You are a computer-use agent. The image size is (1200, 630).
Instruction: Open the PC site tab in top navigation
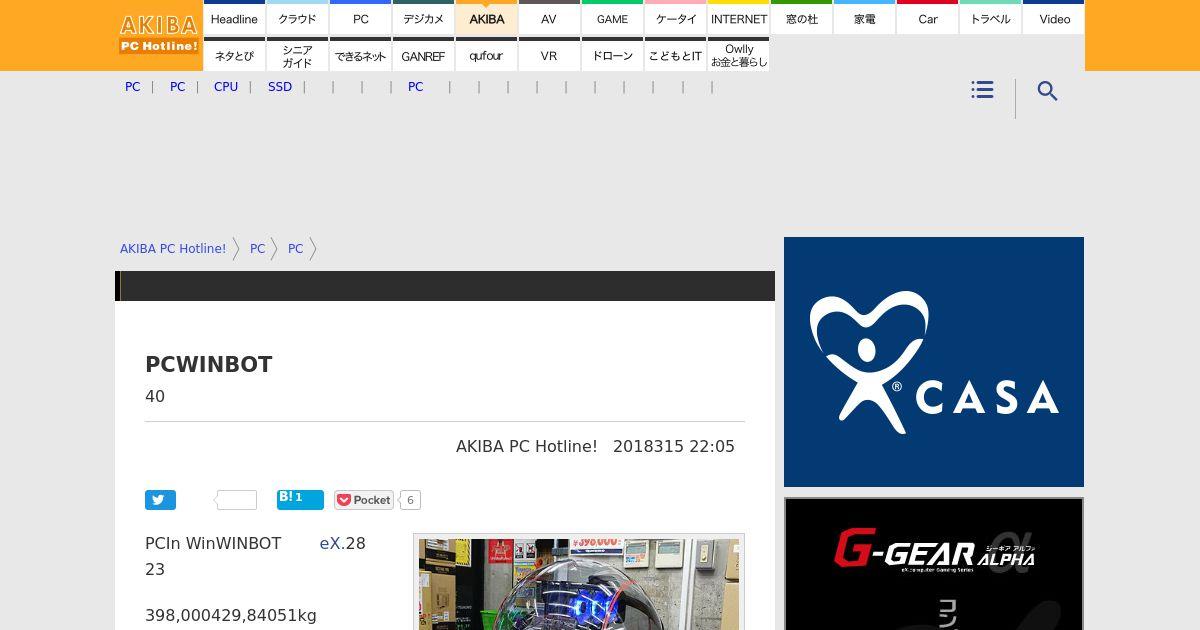pos(360,19)
